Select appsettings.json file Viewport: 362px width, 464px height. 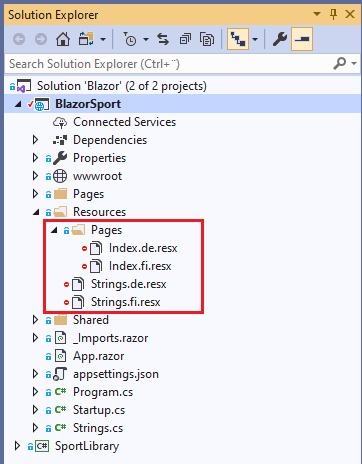[116, 374]
